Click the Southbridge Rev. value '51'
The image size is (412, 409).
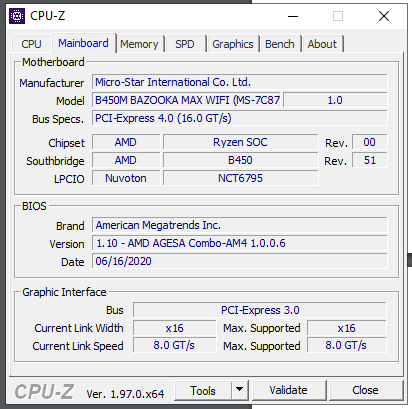pyautogui.click(x=369, y=160)
